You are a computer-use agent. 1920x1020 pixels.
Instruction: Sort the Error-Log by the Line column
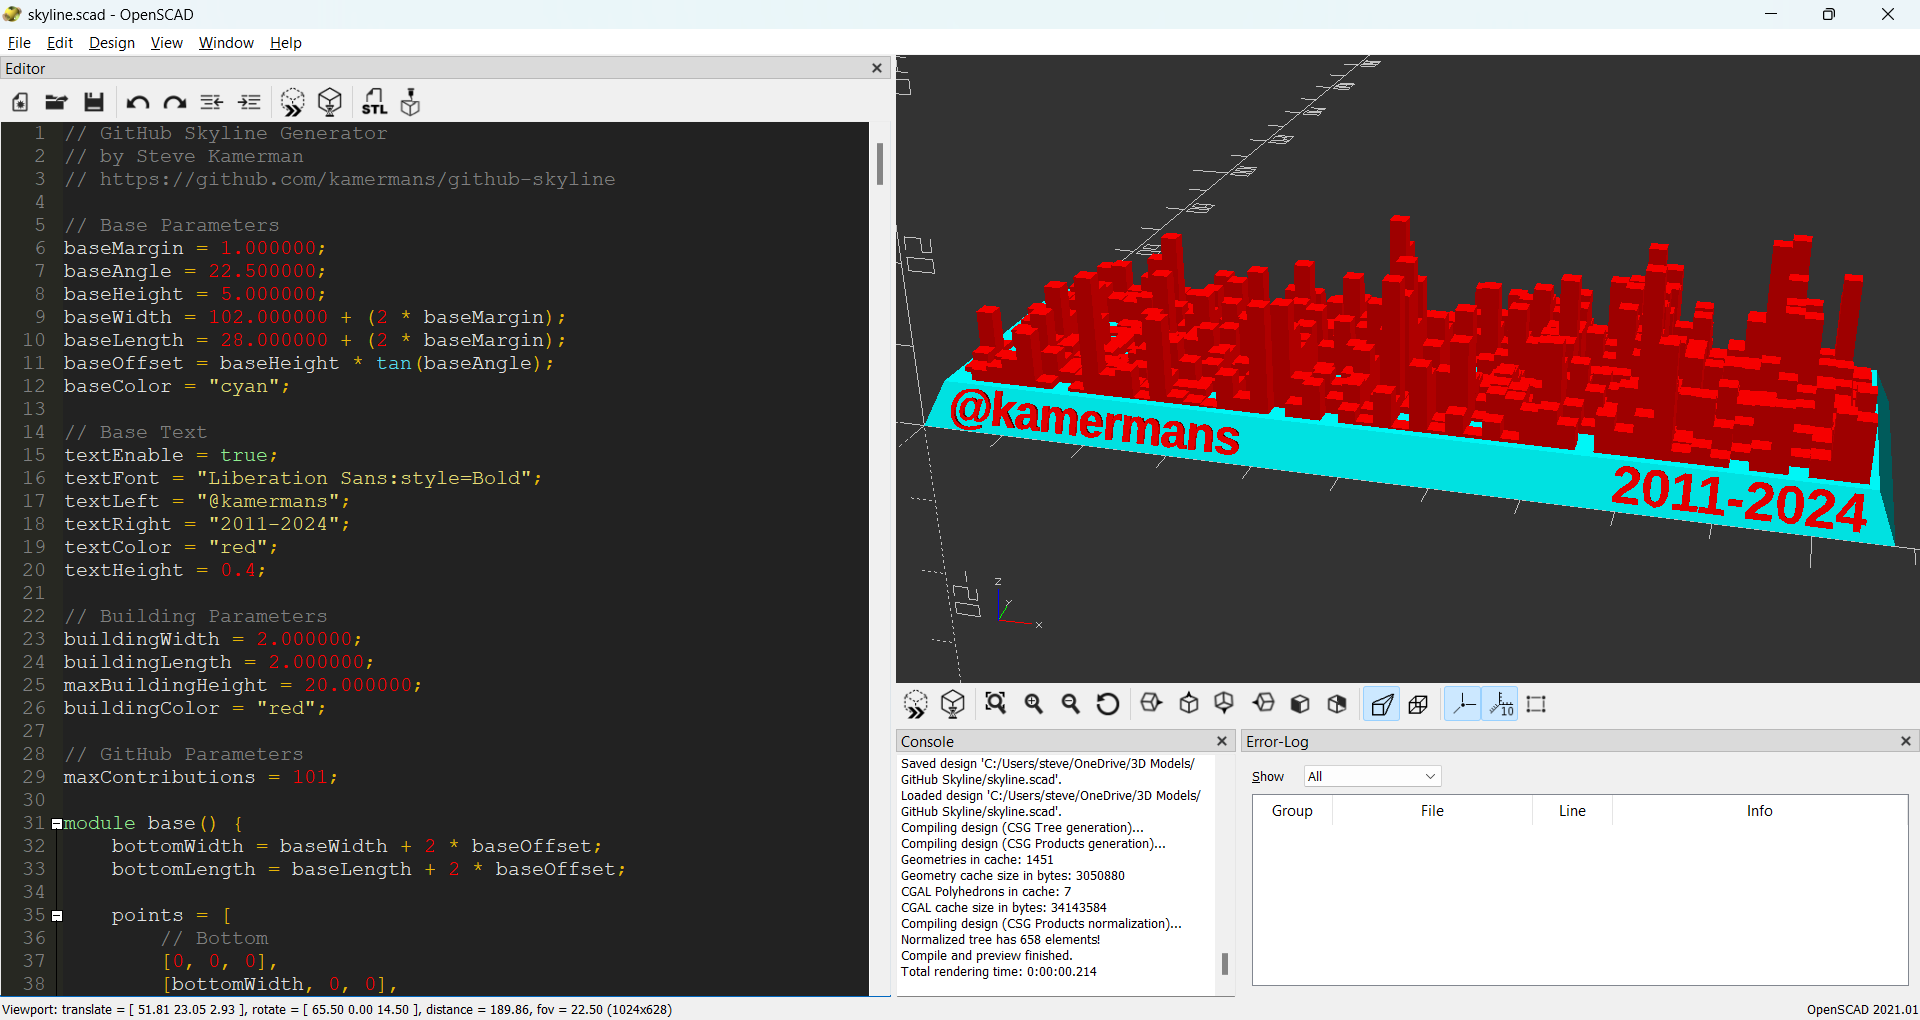pyautogui.click(x=1572, y=811)
